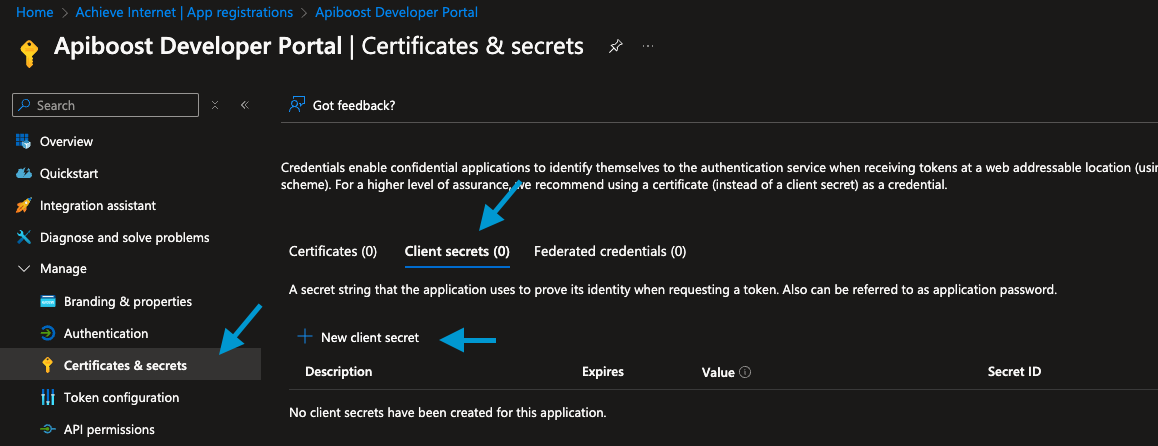Click the Branding & properties icon
Viewport: 1158px width, 446px height.
(48, 301)
